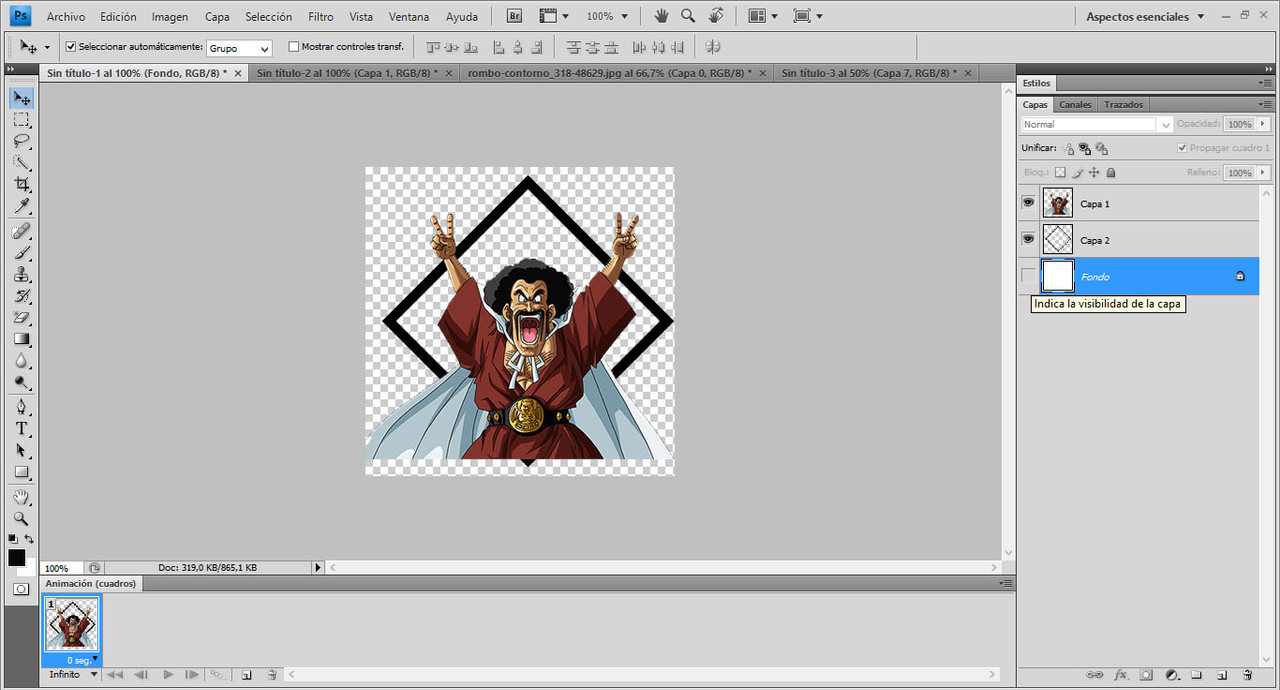1280x690 pixels.
Task: Open the frame delay 0 seg. dropdown
Action: [x=81, y=660]
